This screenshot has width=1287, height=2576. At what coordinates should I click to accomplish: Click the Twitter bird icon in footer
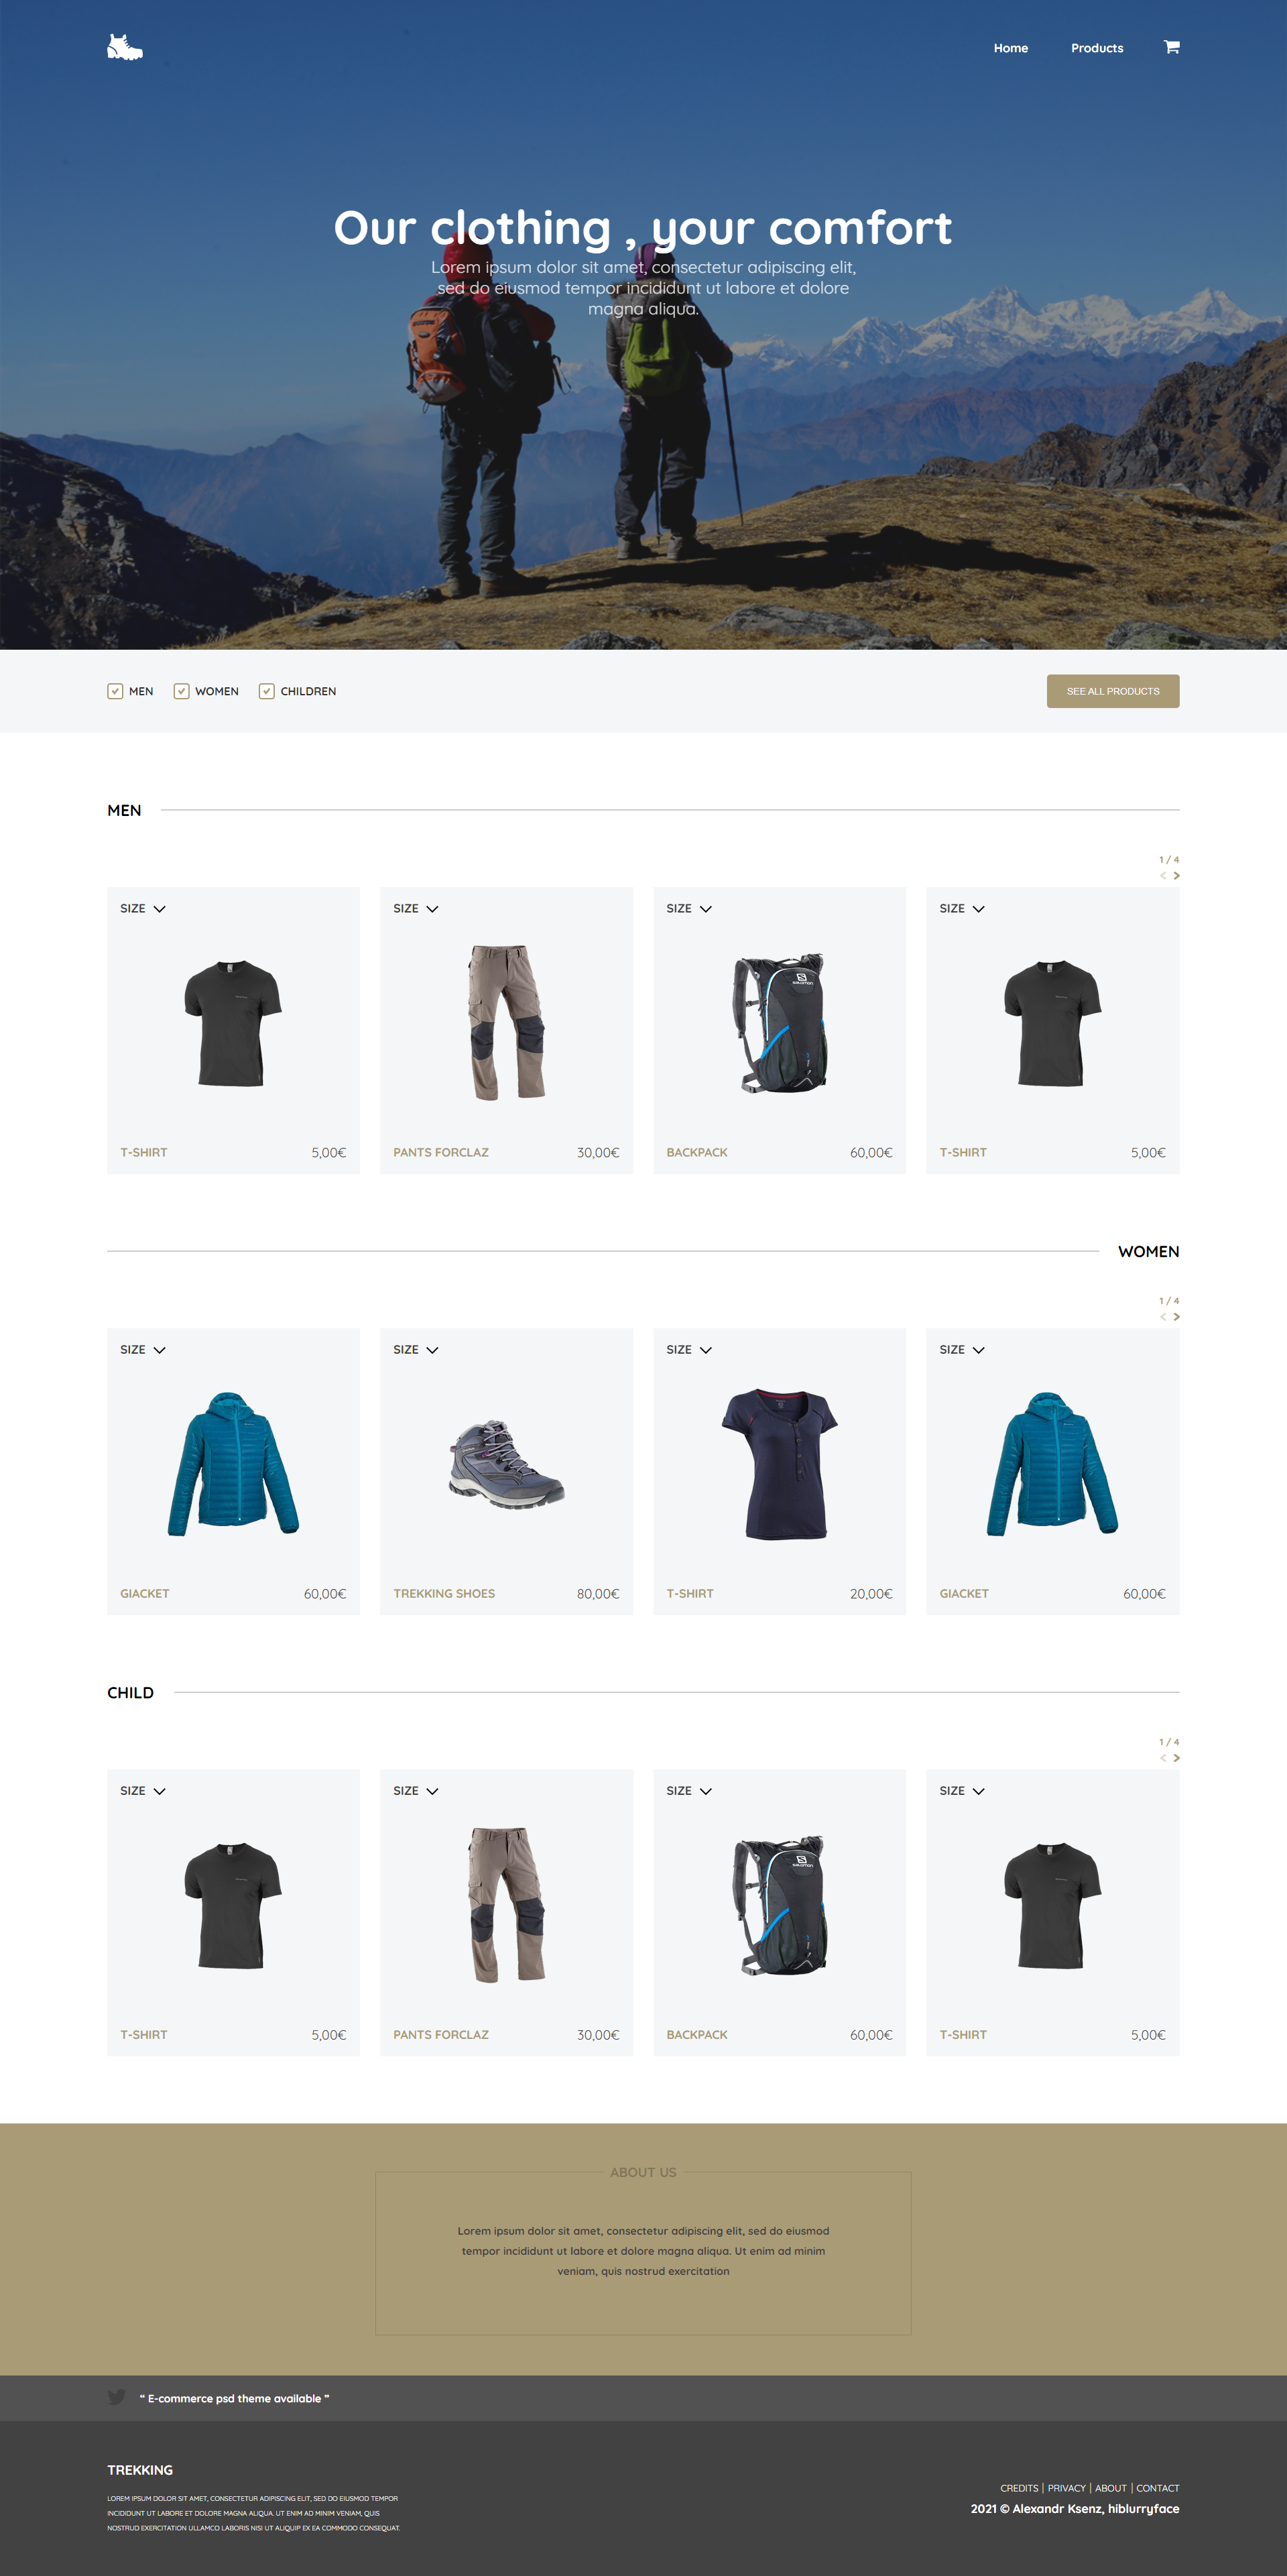[x=117, y=2397]
